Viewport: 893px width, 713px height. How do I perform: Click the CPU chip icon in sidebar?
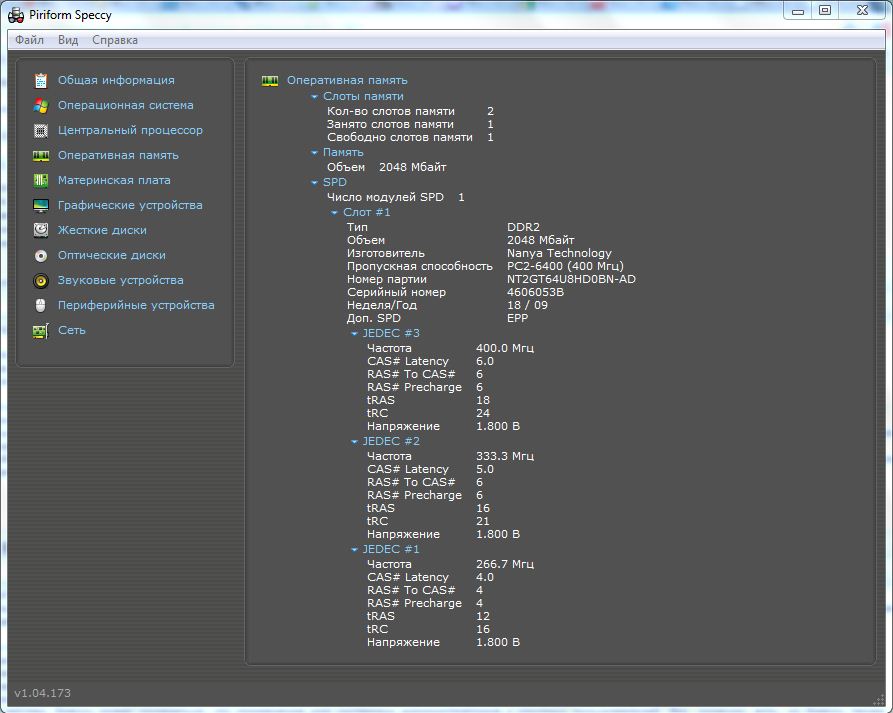point(40,130)
